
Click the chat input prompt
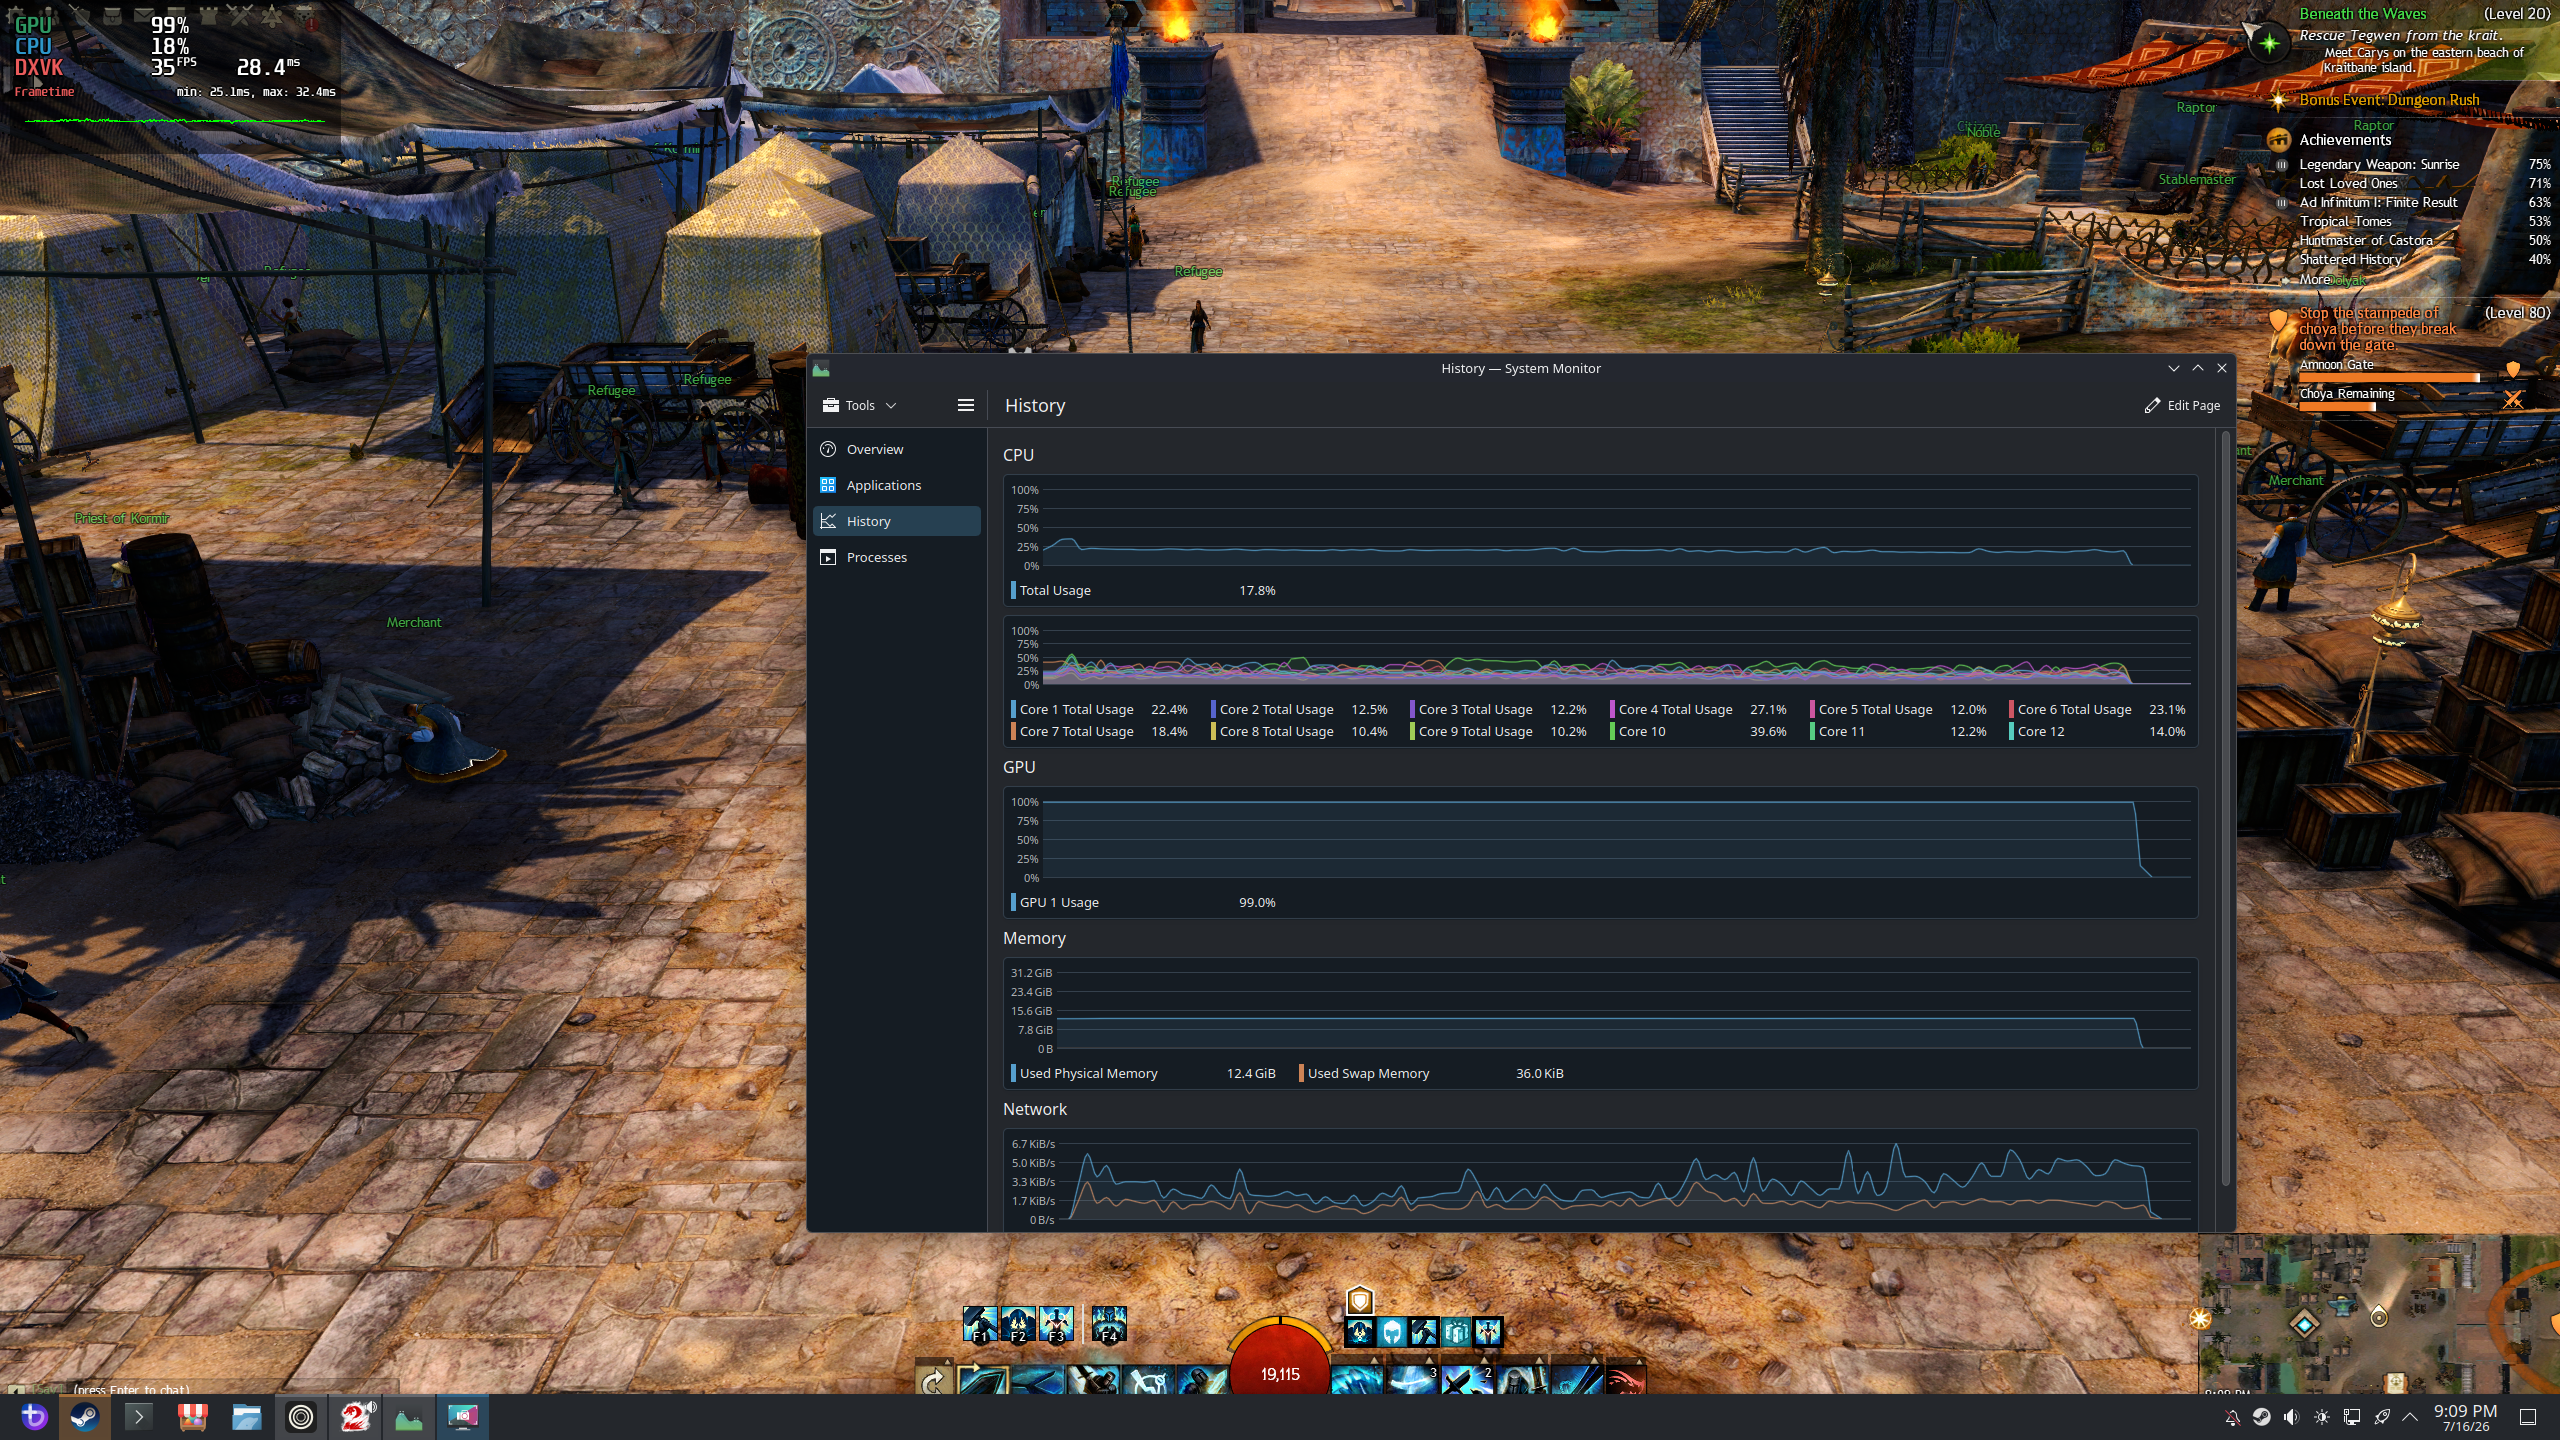[131, 1389]
